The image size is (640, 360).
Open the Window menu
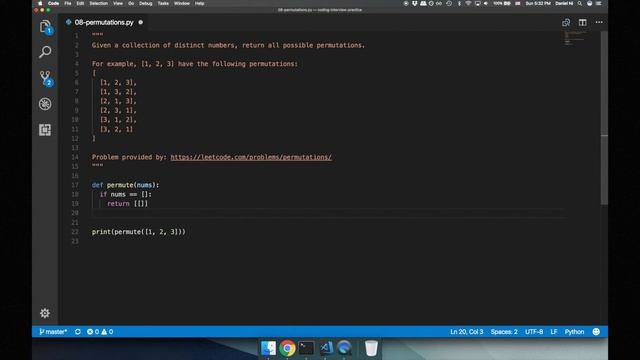click(182, 3)
